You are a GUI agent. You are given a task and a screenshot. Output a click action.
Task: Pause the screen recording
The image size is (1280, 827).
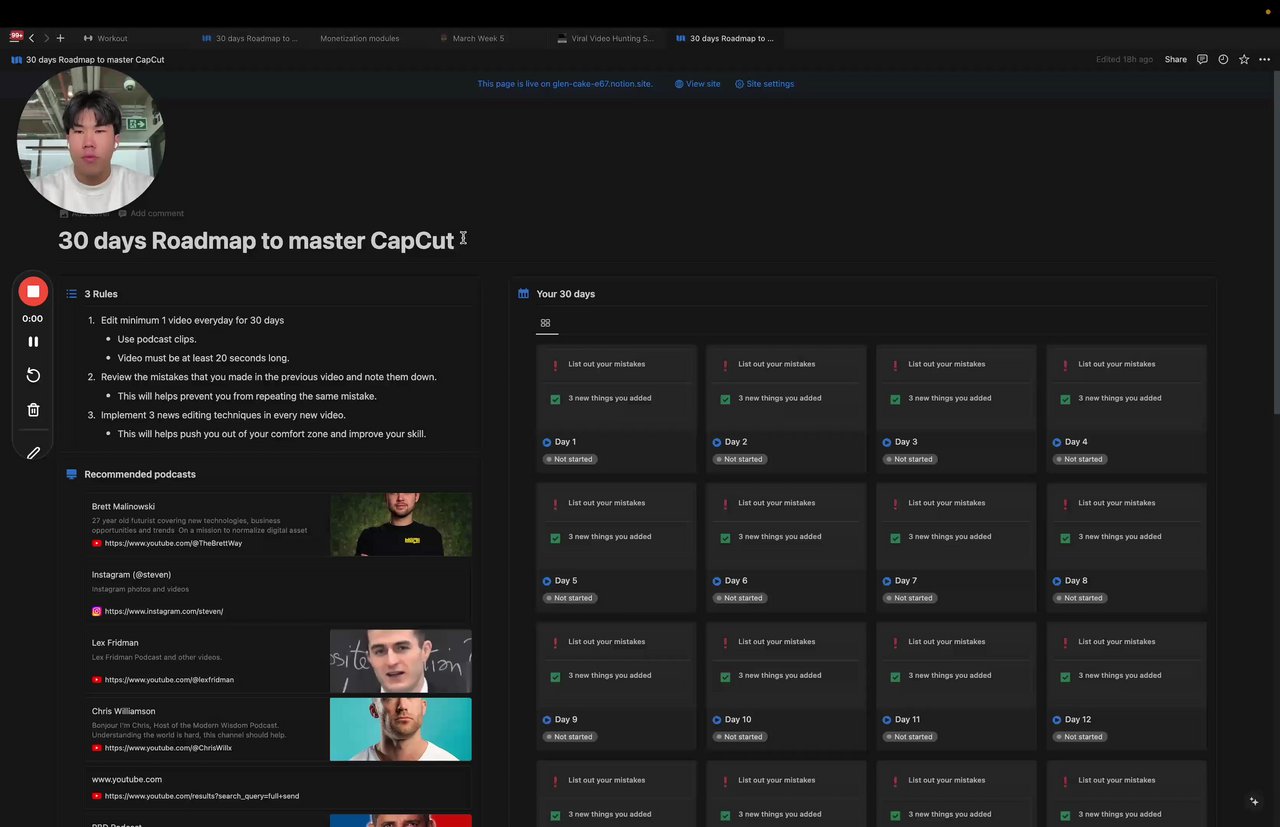(x=33, y=341)
